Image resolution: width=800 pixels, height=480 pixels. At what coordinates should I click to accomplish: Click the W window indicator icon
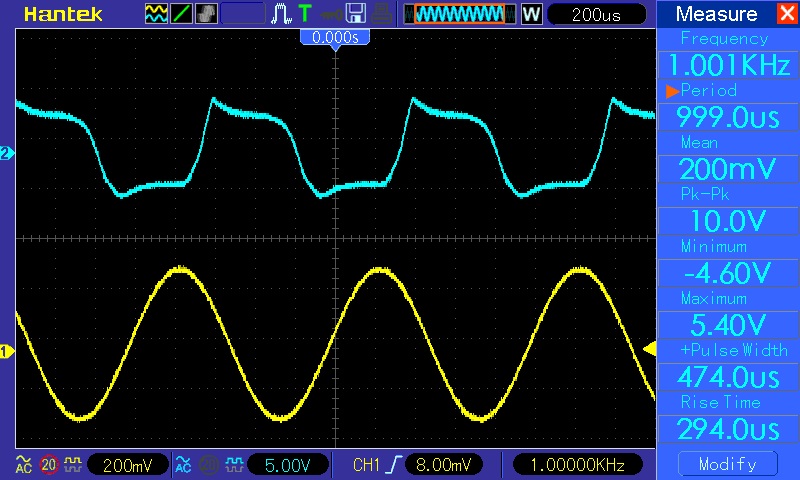[x=530, y=14]
